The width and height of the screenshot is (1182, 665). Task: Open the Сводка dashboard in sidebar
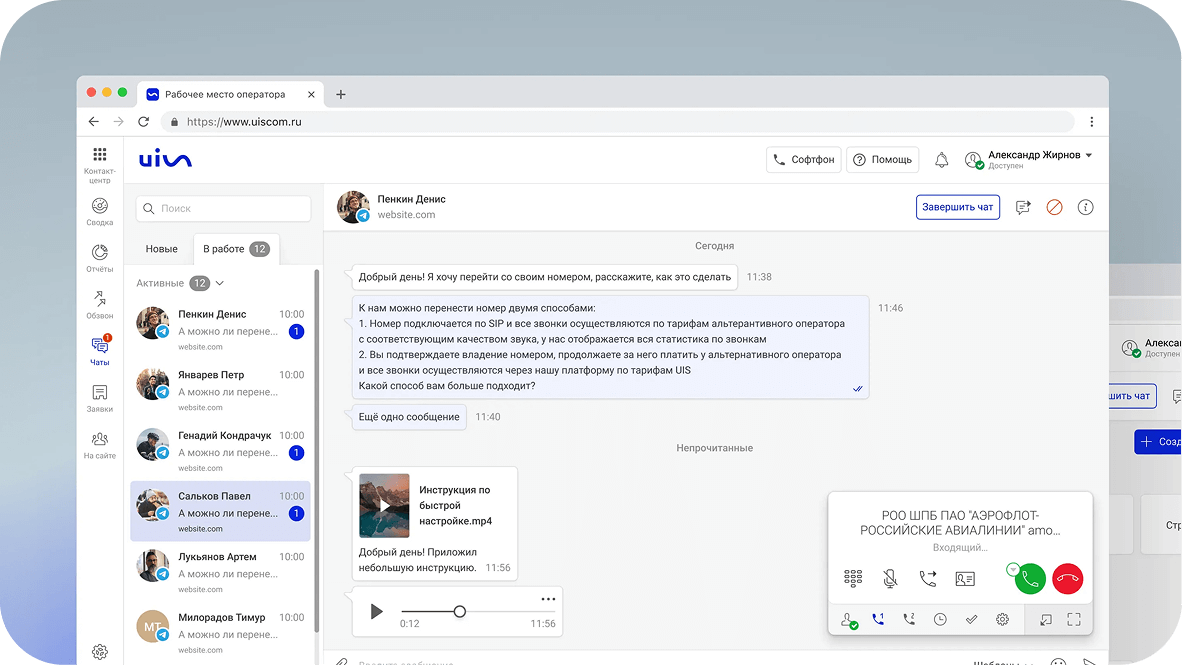pos(100,212)
